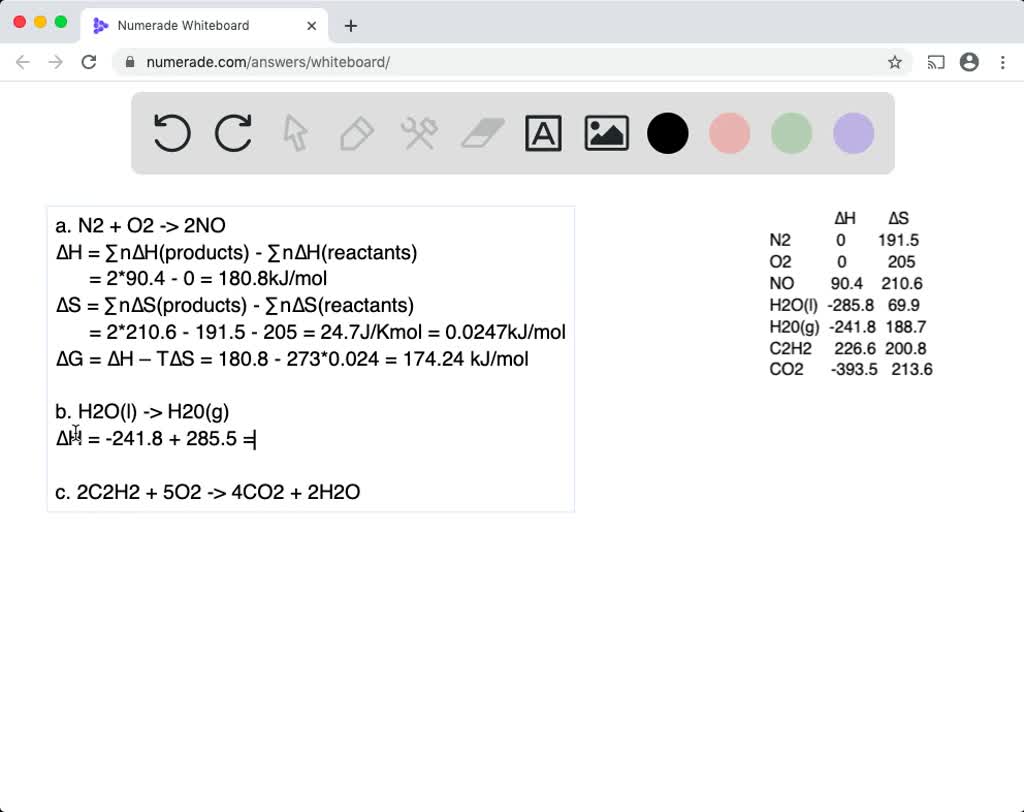Open the crossed-tools utility icon
The height and width of the screenshot is (812, 1024).
[x=418, y=132]
